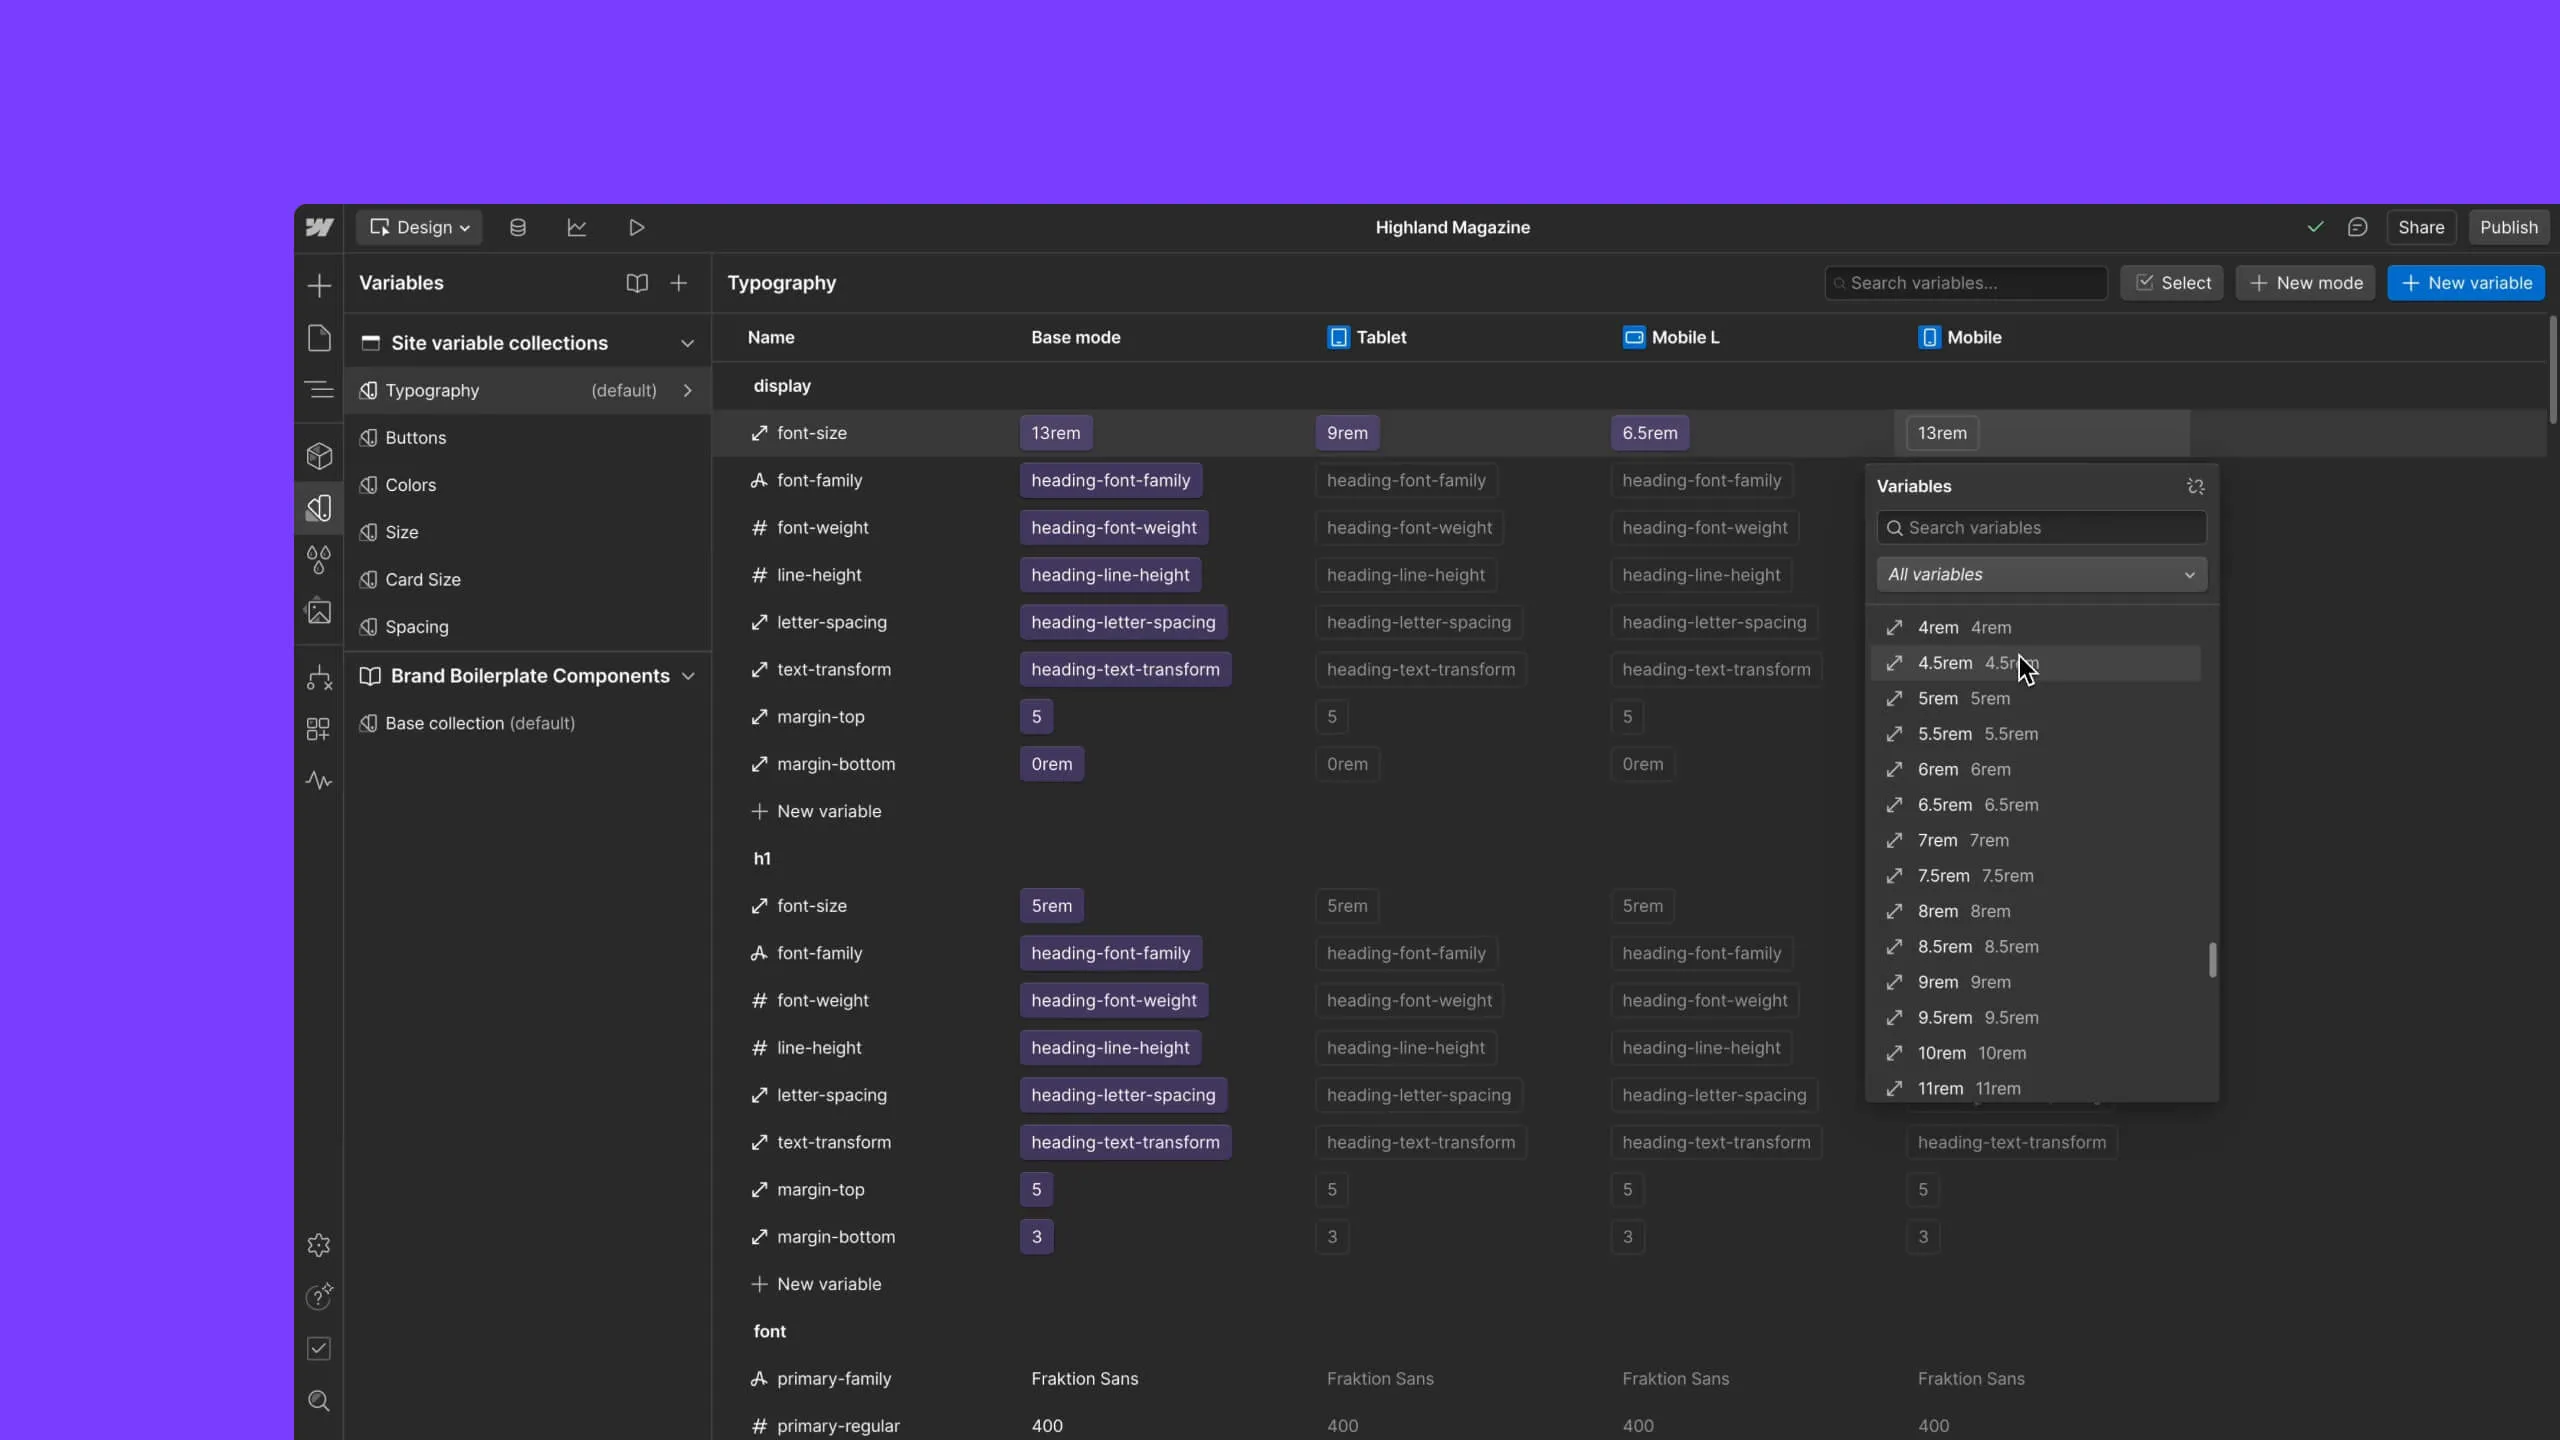
Task: Expand the Typography collection details arrow
Action: pos(687,390)
